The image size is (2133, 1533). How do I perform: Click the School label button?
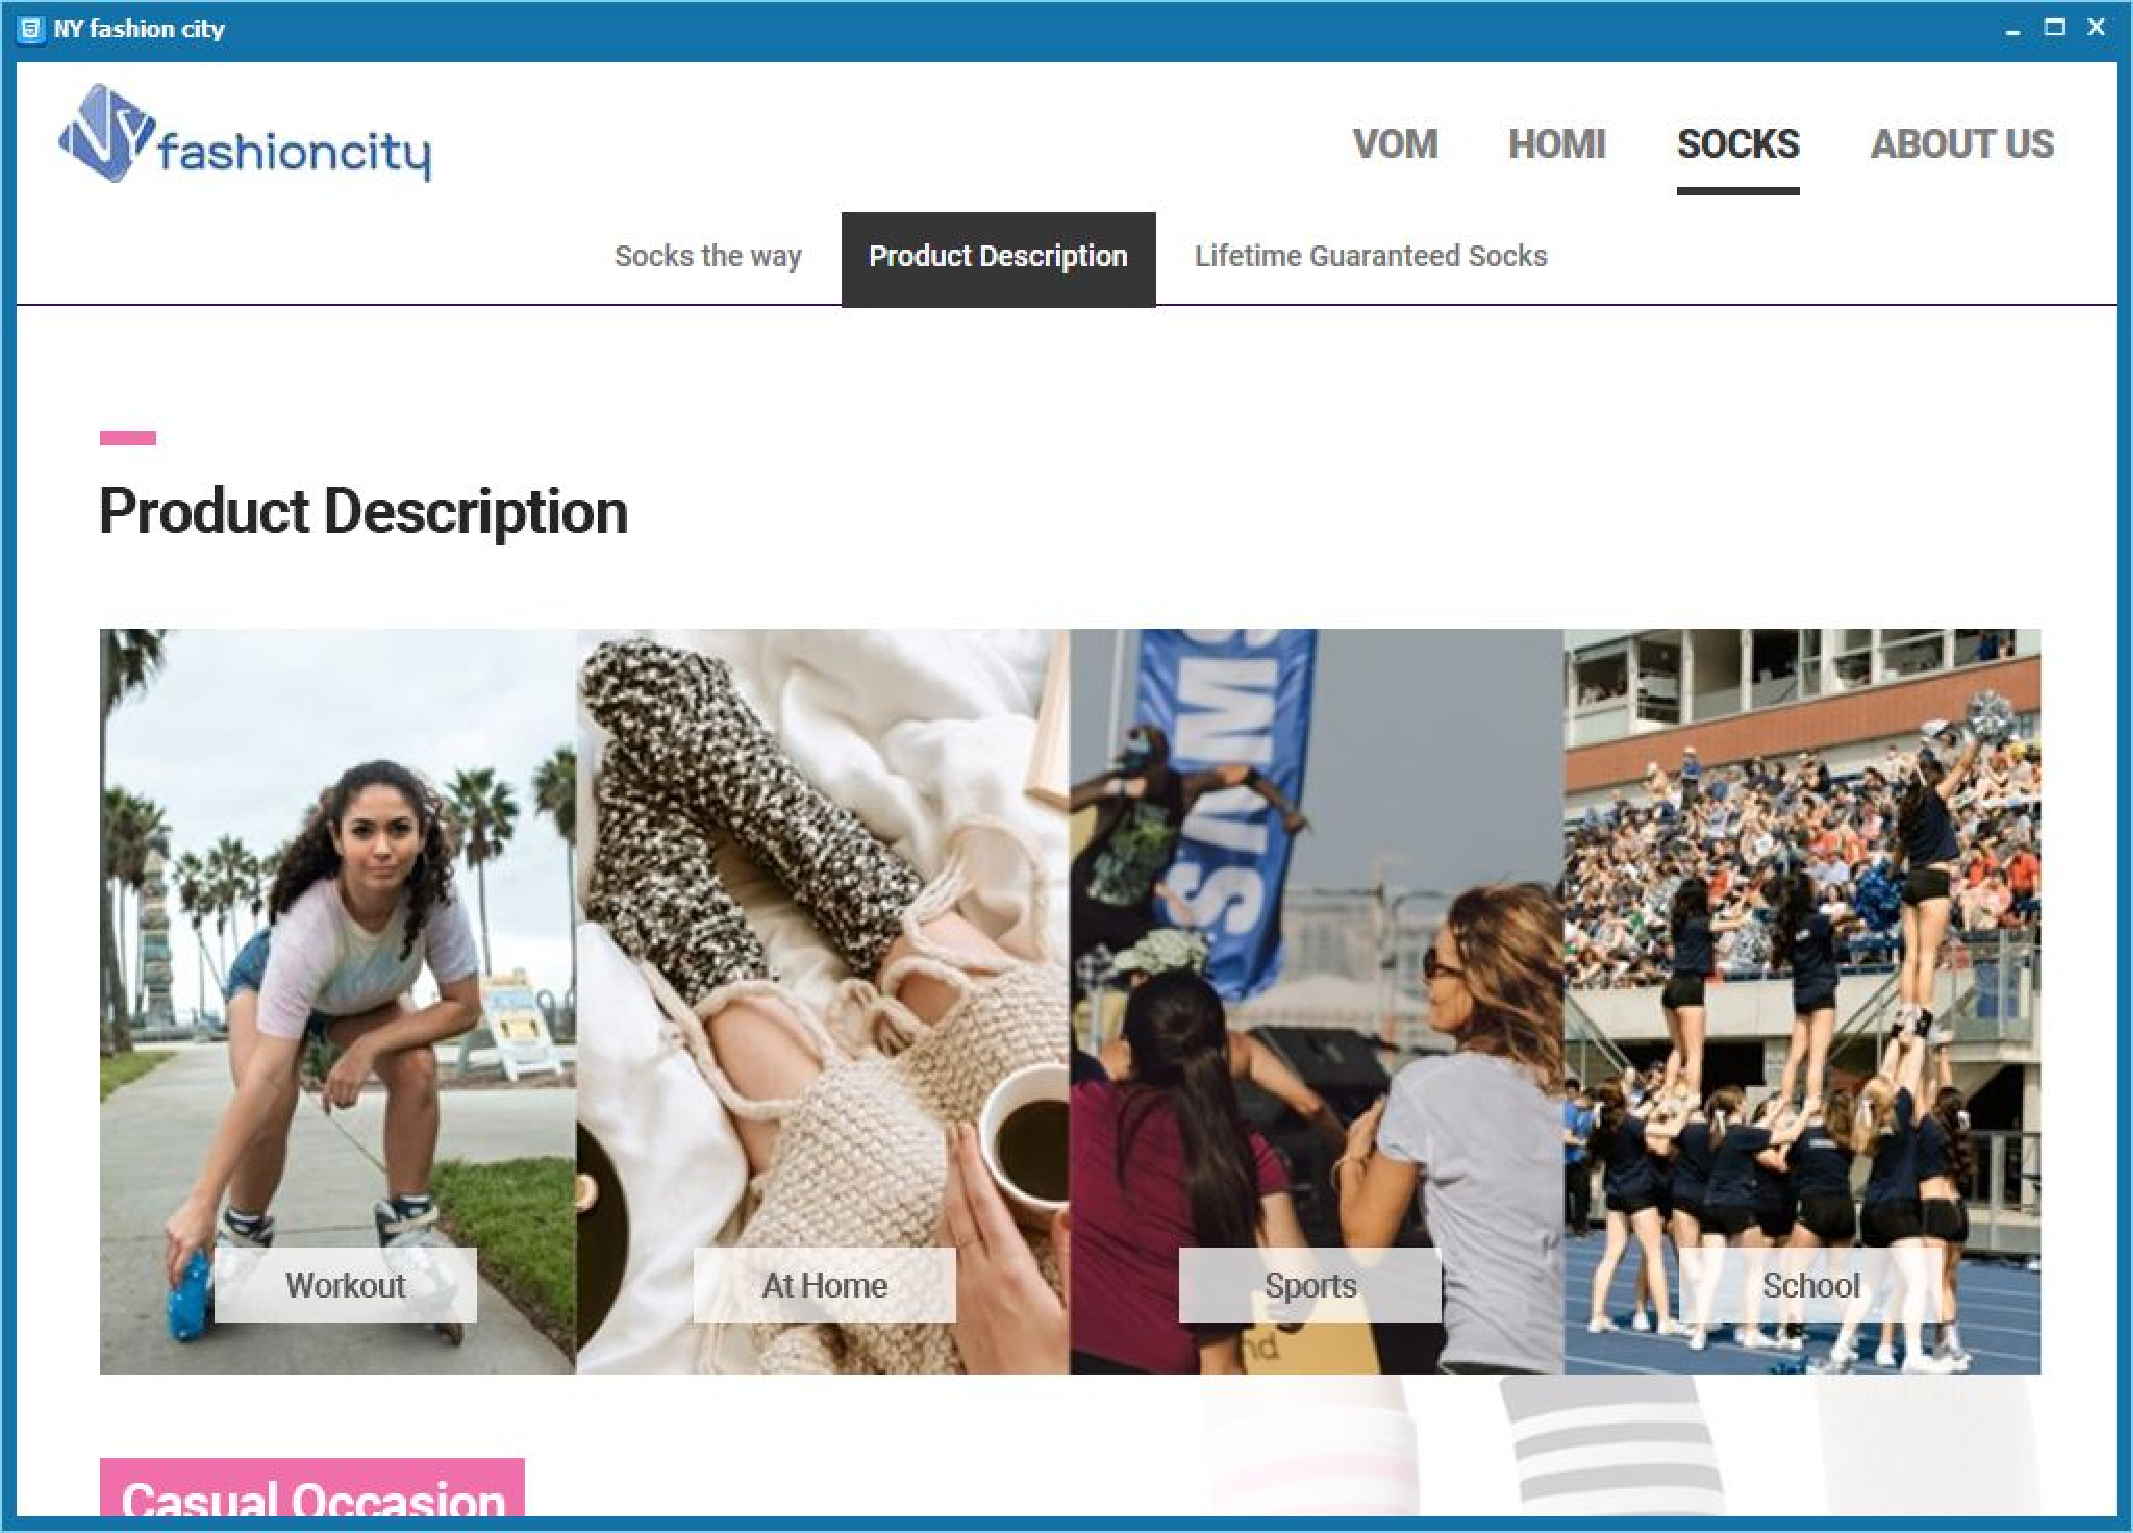[x=1811, y=1286]
